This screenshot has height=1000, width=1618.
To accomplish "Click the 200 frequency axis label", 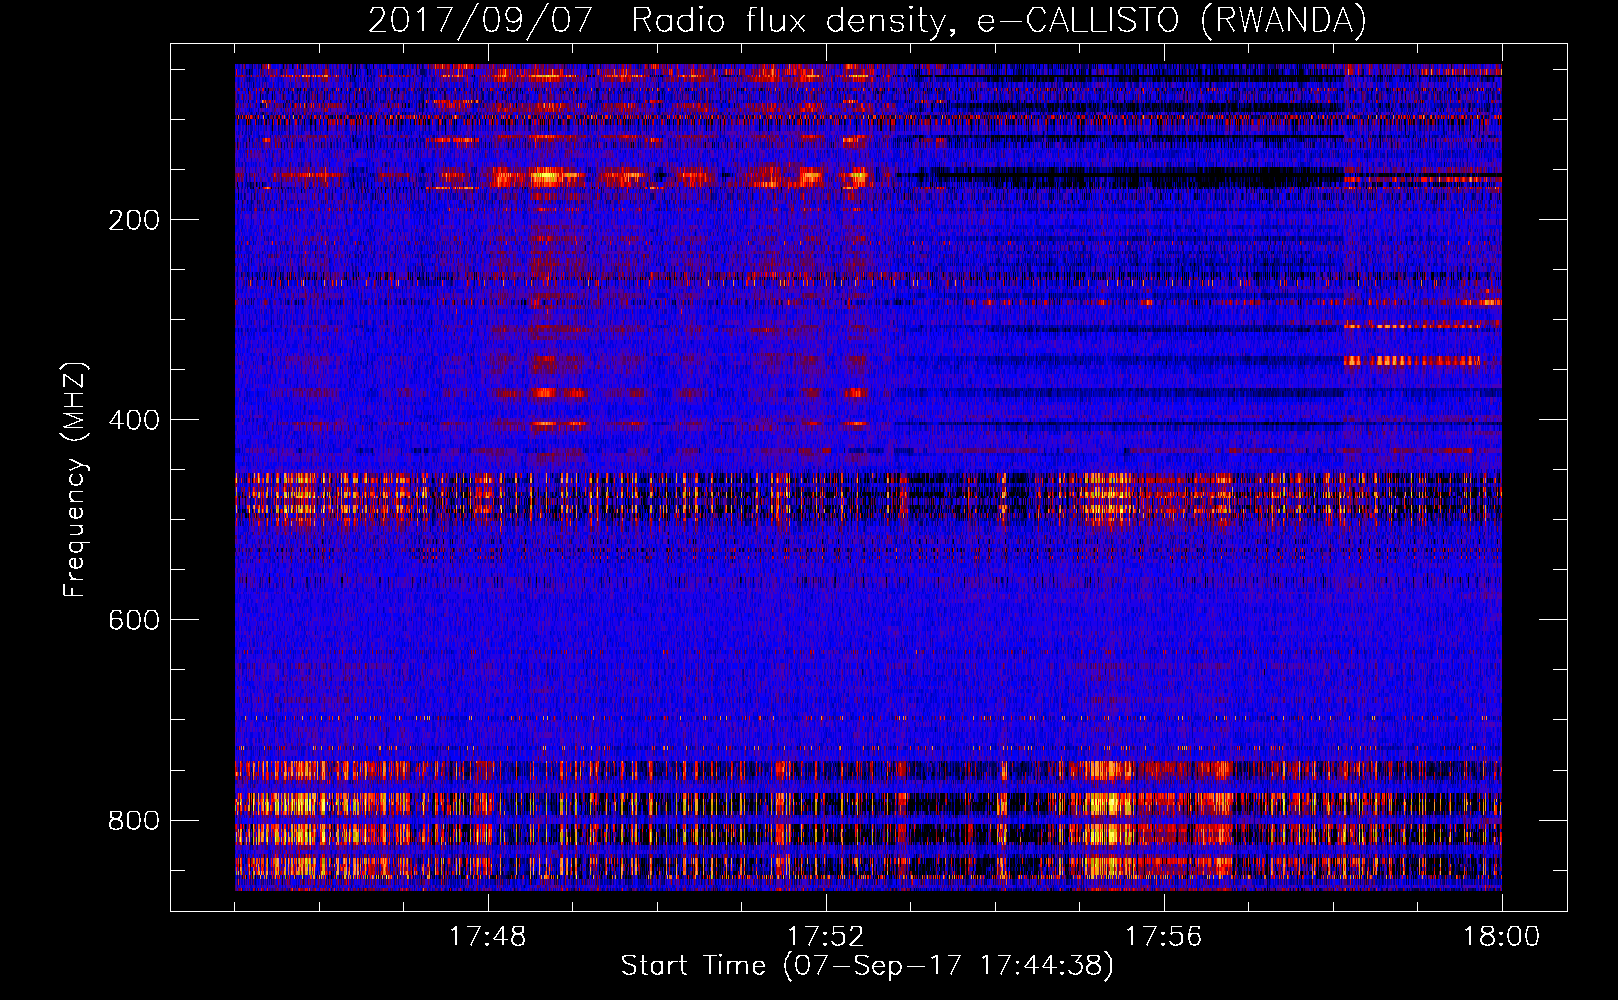I will [x=134, y=220].
